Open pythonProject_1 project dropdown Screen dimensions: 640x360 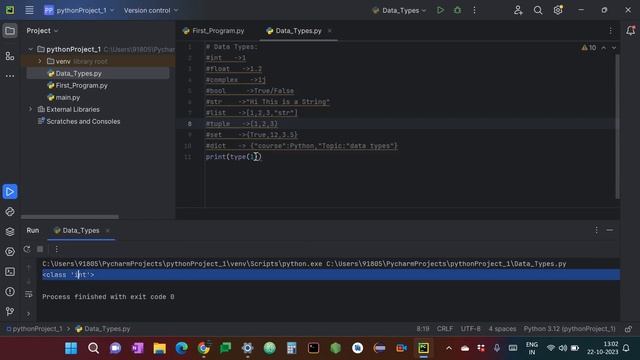coord(79,10)
